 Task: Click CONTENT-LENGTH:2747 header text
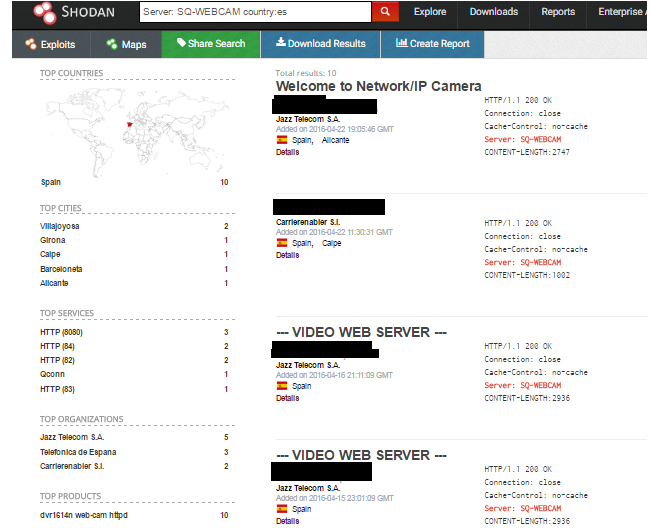tap(527, 152)
